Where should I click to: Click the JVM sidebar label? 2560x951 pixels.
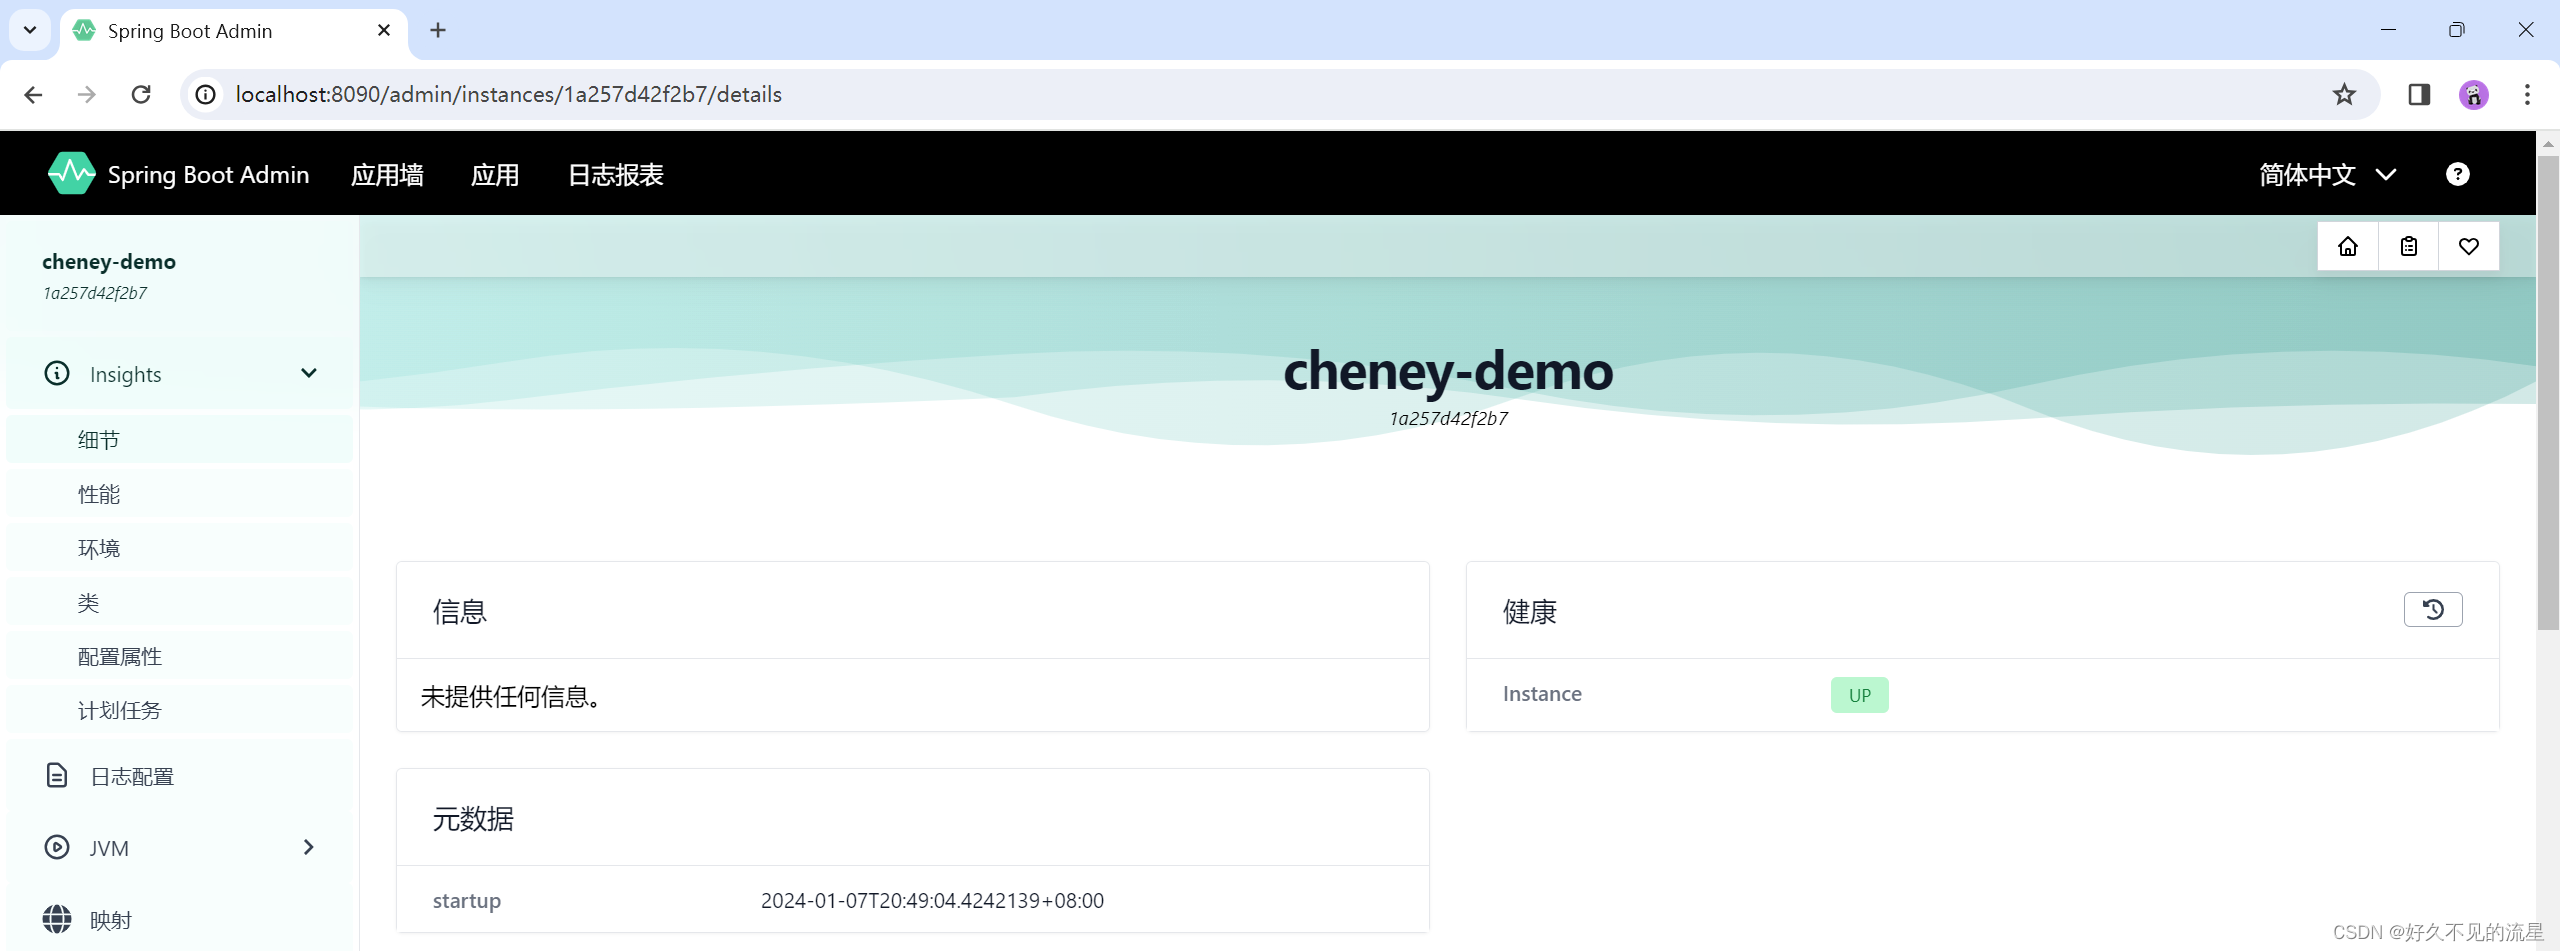[109, 848]
